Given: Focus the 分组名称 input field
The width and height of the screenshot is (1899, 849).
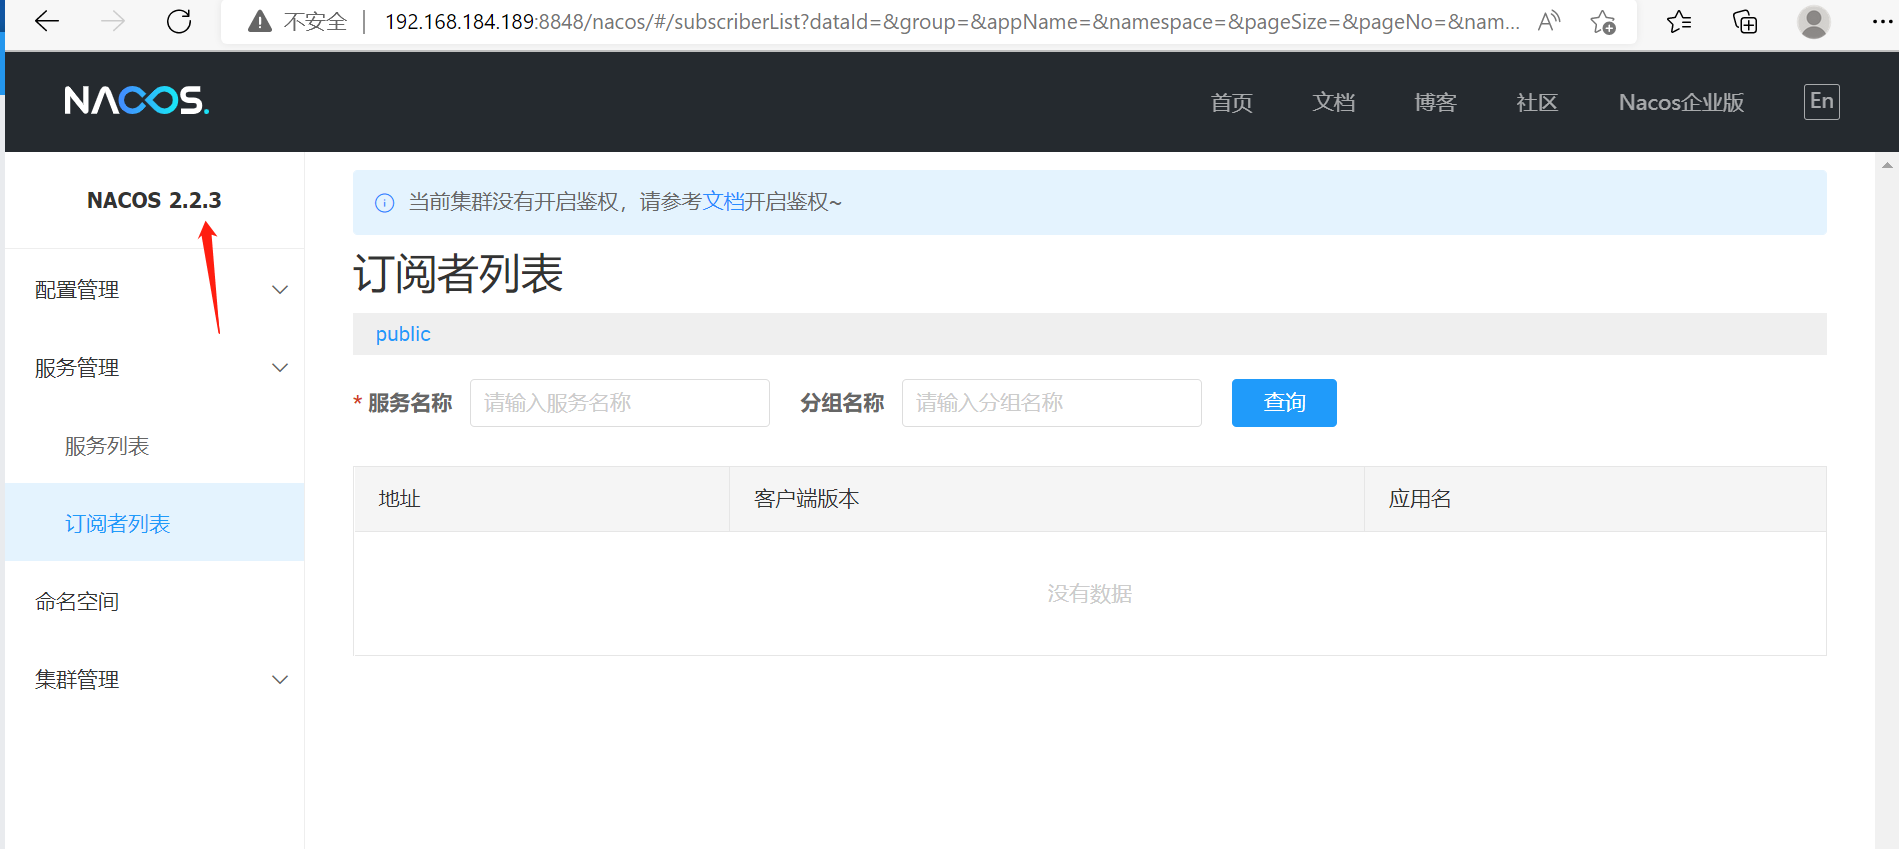Looking at the screenshot, I should tap(1052, 403).
